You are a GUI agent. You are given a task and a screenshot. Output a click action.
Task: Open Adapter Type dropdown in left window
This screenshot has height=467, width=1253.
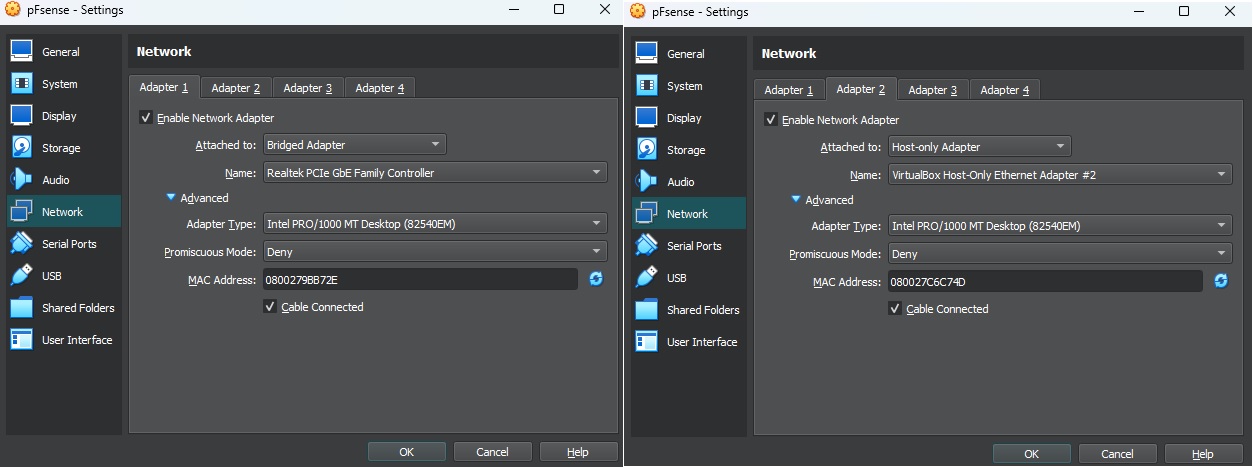[x=435, y=224]
